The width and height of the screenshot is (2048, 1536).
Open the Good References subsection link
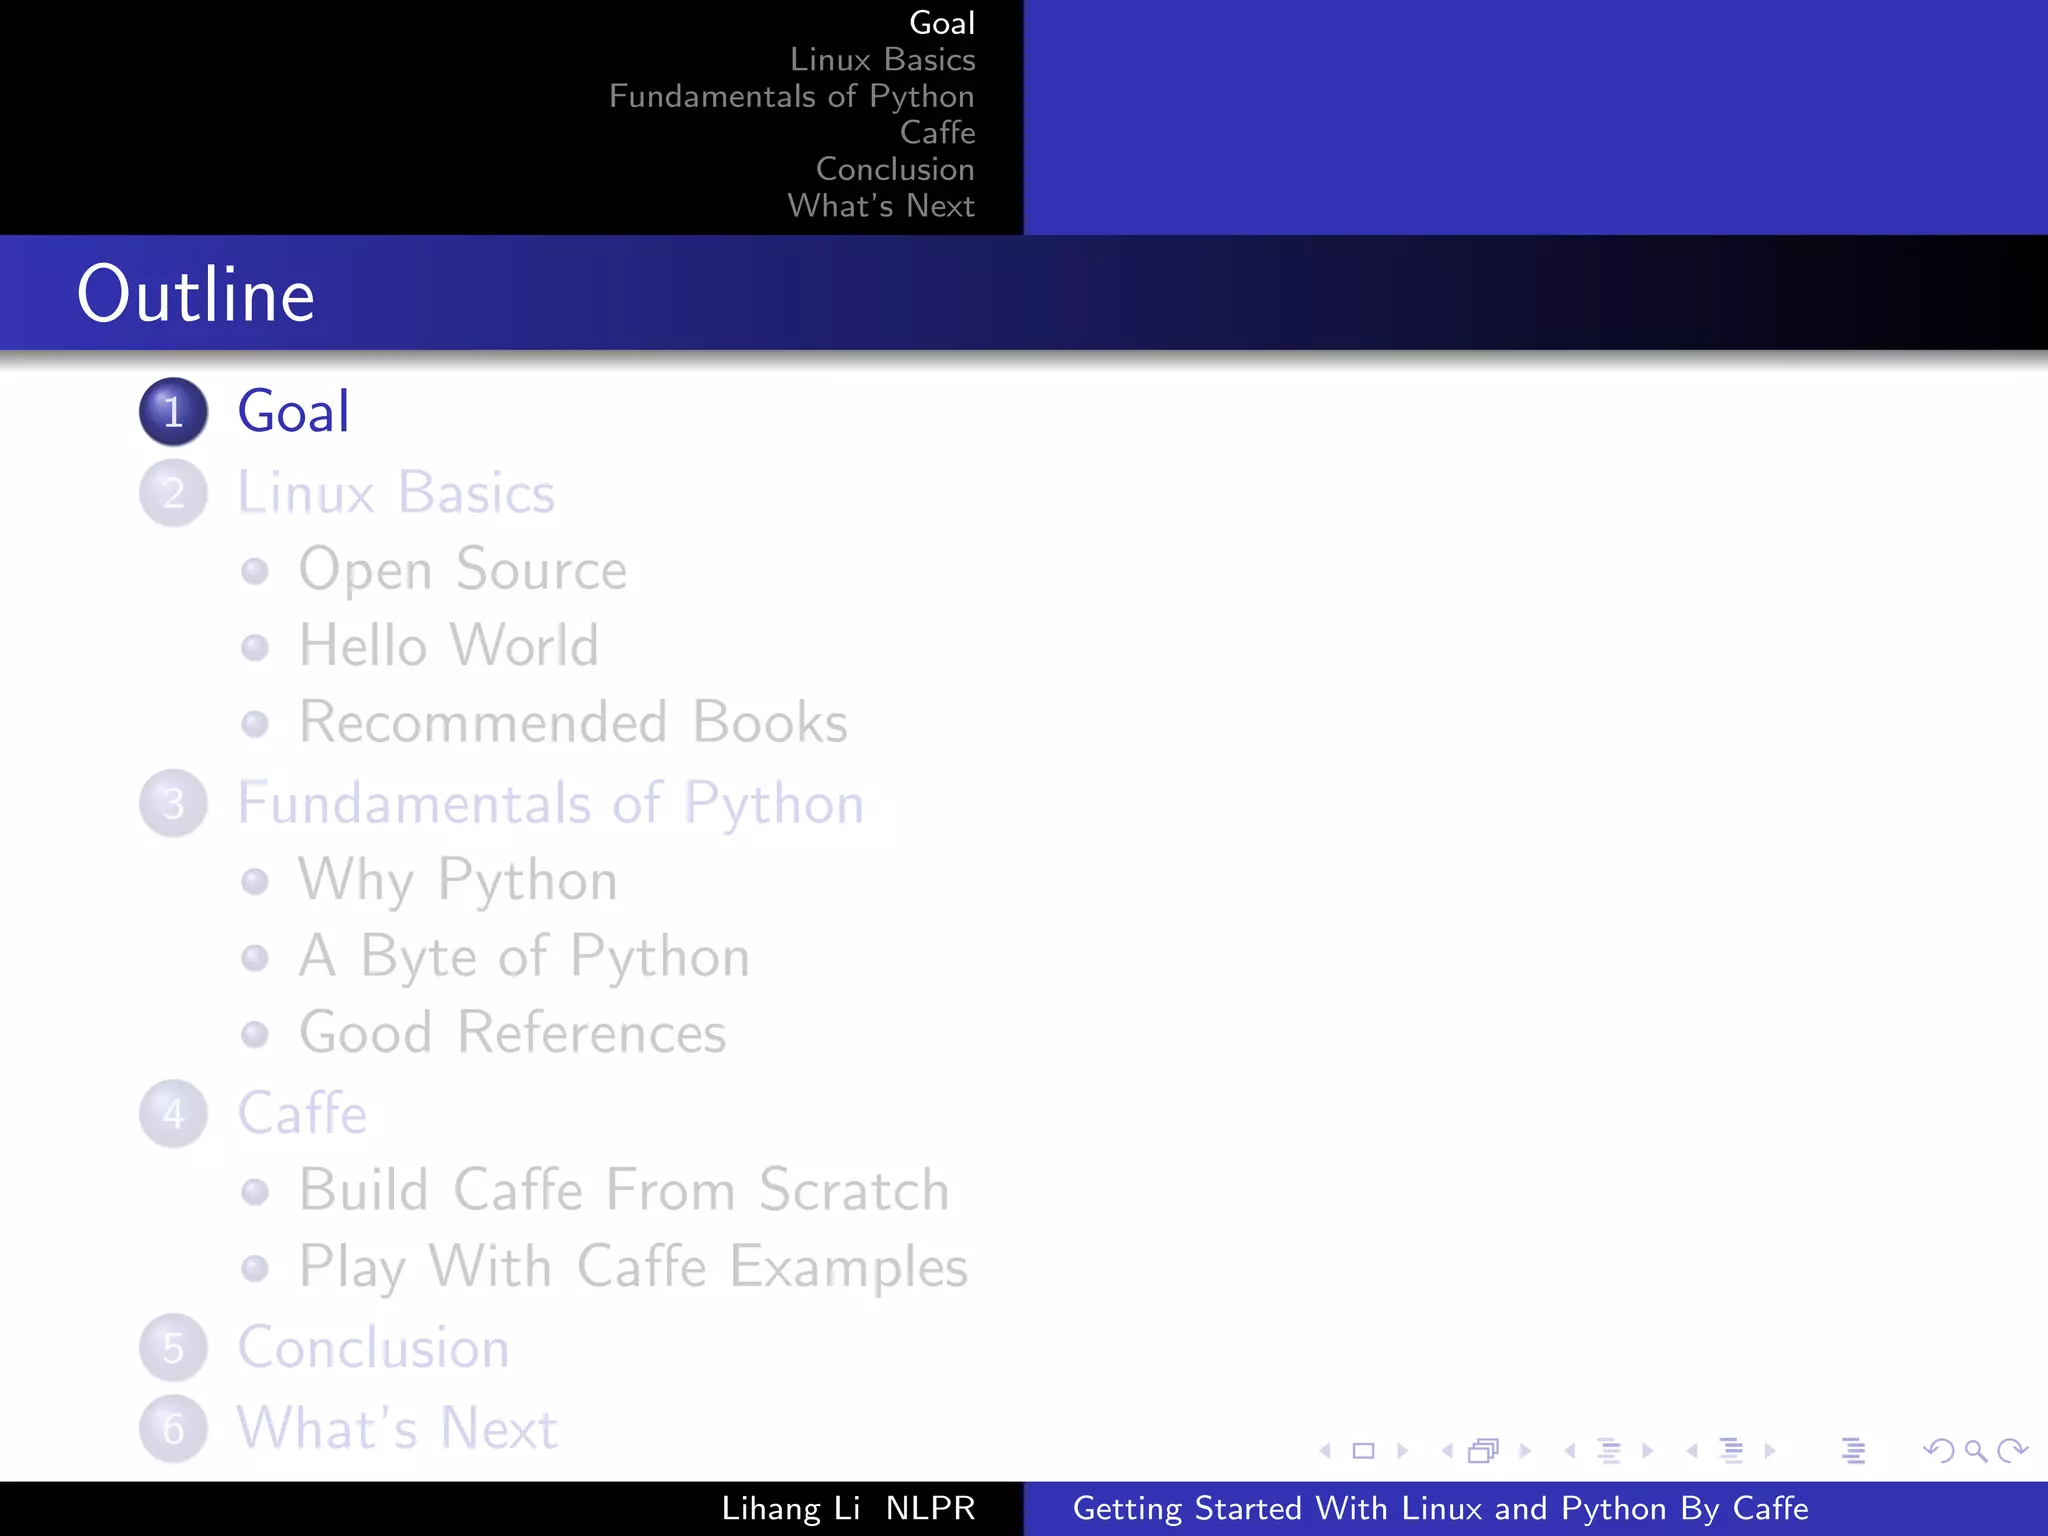point(512,1033)
